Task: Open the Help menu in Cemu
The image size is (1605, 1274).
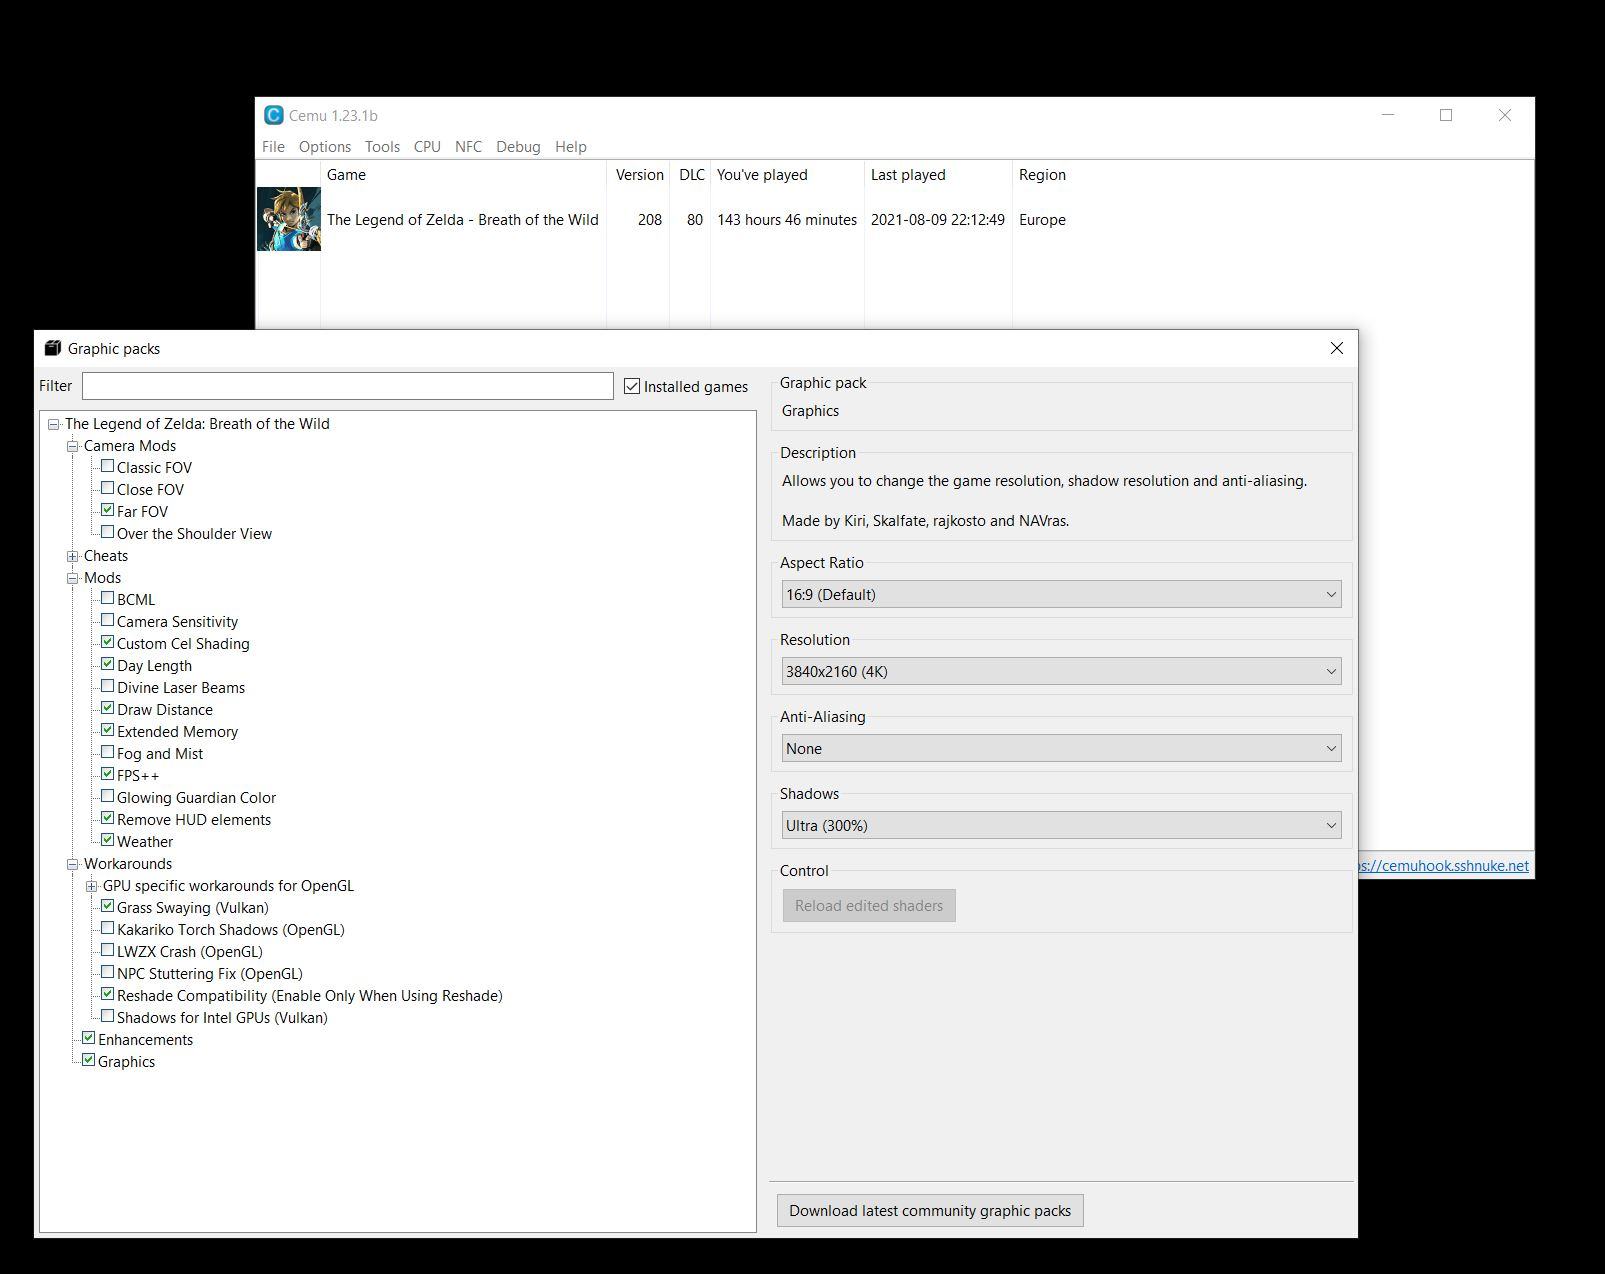Action: [x=571, y=146]
